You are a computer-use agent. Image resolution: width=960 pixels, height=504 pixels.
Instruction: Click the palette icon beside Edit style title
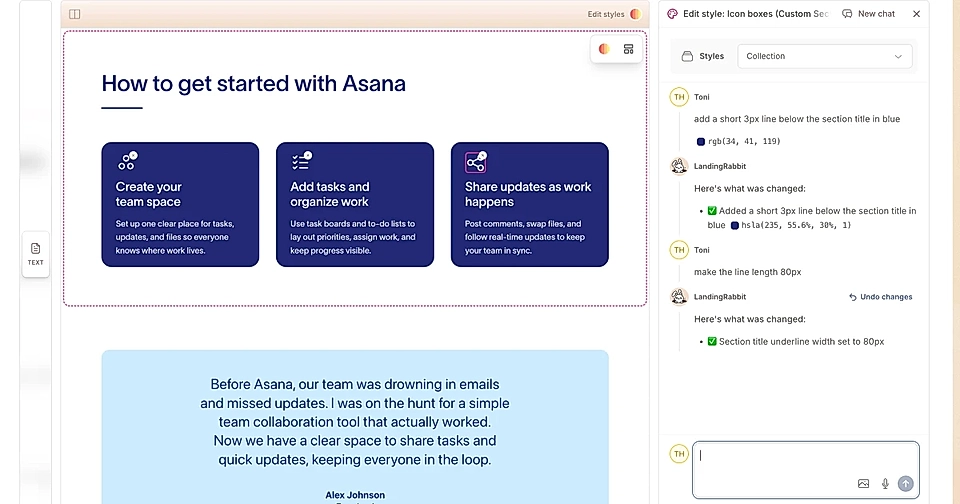point(672,13)
